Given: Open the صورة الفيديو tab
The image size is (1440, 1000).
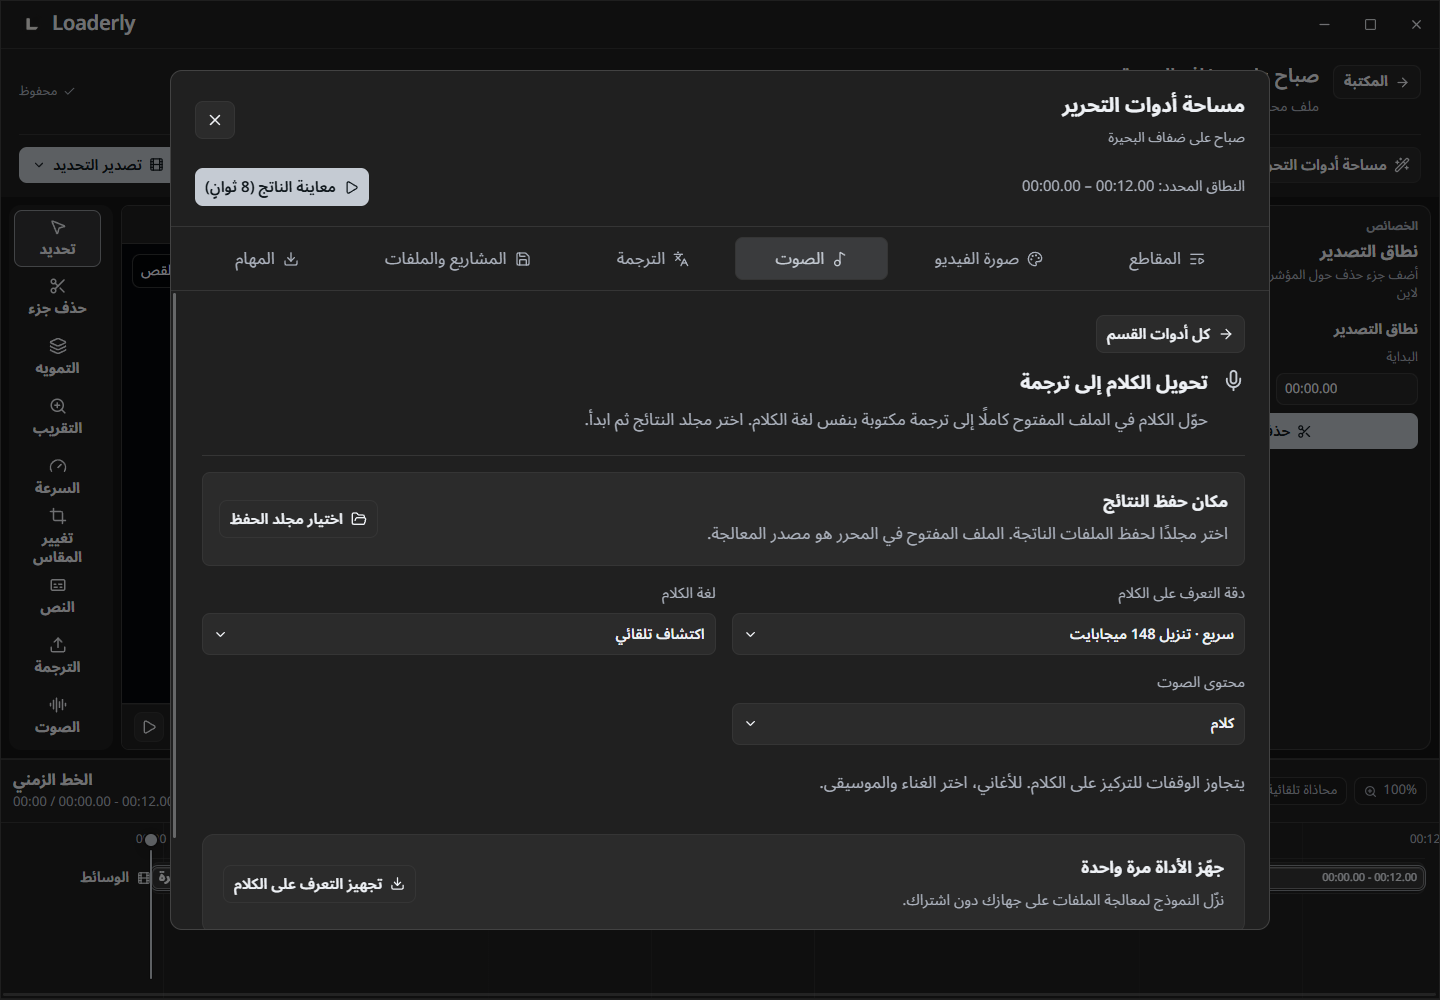Looking at the screenshot, I should tap(988, 259).
